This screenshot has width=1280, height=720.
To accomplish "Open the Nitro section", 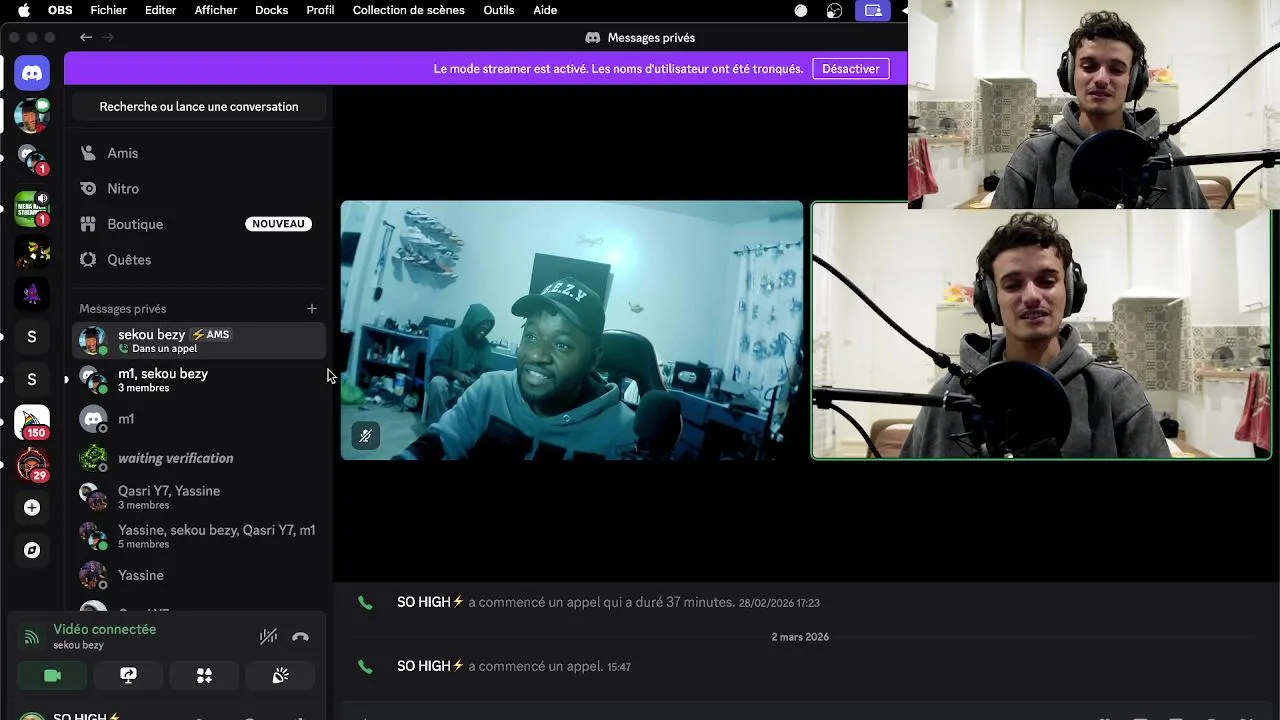I will click(x=199, y=188).
